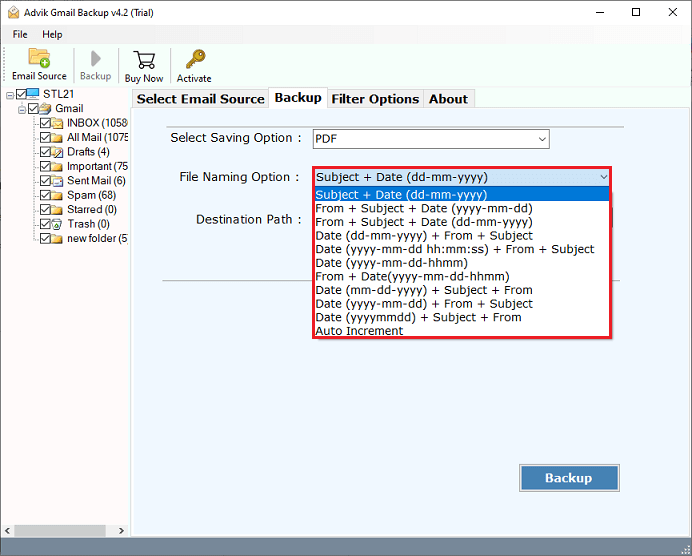Click the STL21 computer icon
The image size is (692, 556).
33,94
